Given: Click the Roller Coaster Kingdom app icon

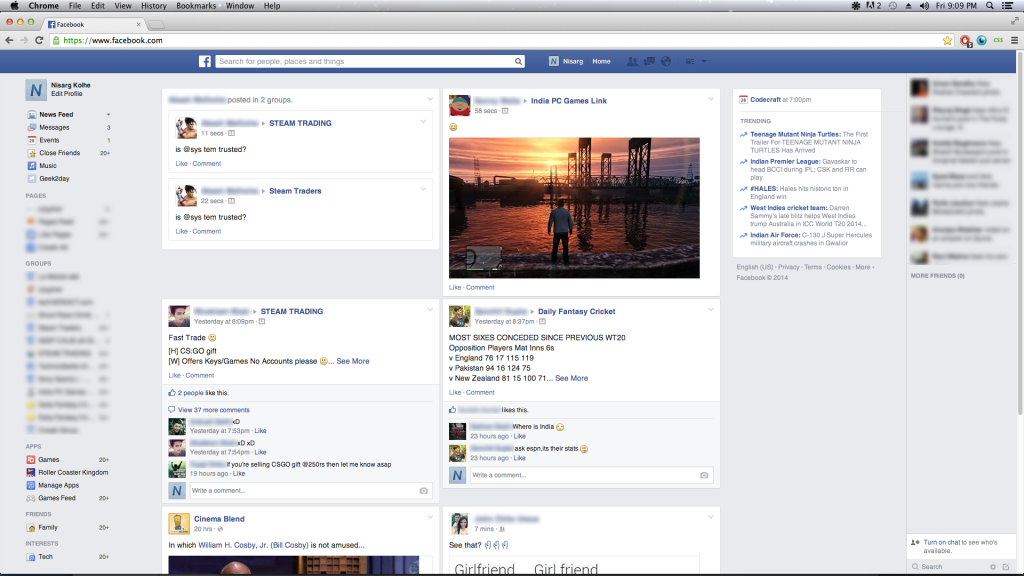Looking at the screenshot, I should pyautogui.click(x=31, y=472).
